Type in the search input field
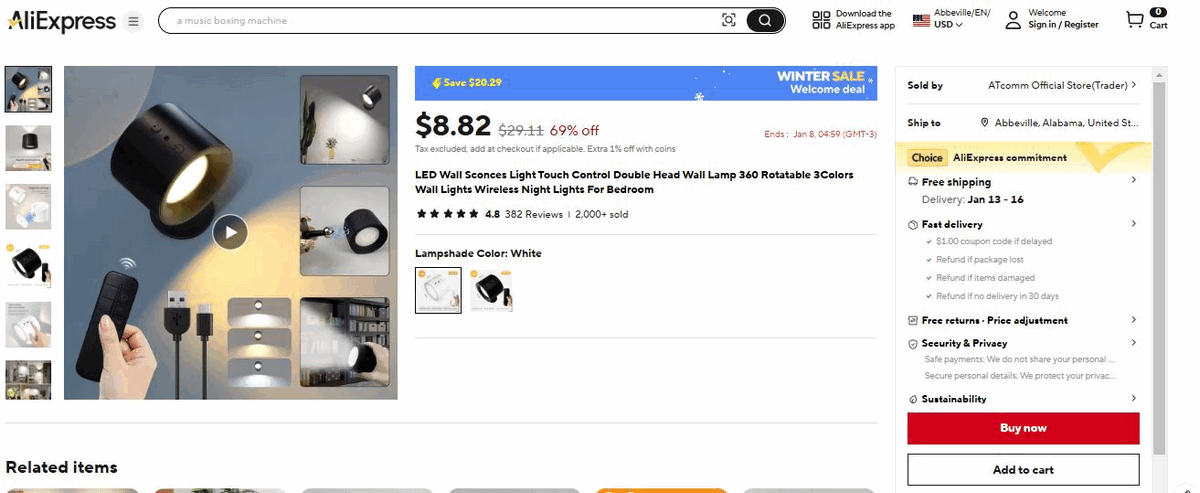Screen dimensions: 1200x493 click(440, 21)
